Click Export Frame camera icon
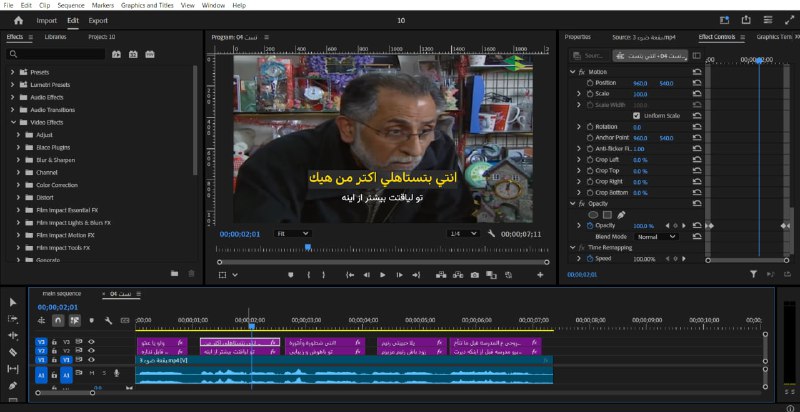The image size is (800, 412). tap(475, 275)
